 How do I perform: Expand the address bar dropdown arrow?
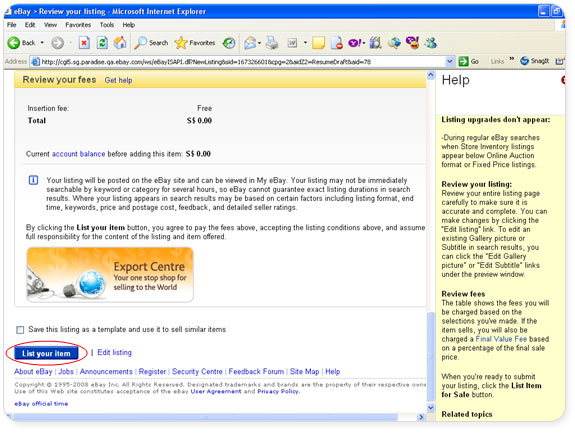(x=450, y=61)
